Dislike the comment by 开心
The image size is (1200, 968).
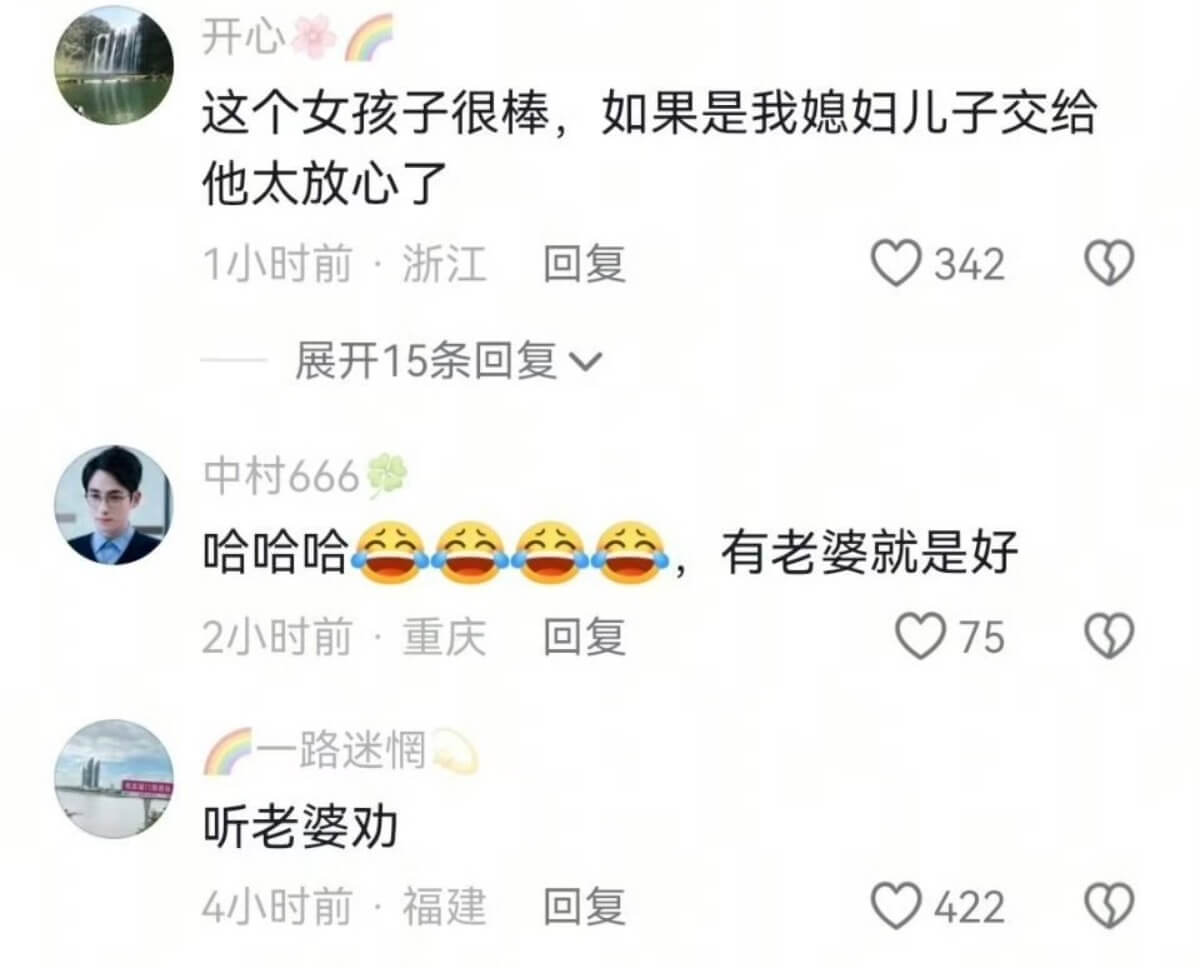point(1109,265)
